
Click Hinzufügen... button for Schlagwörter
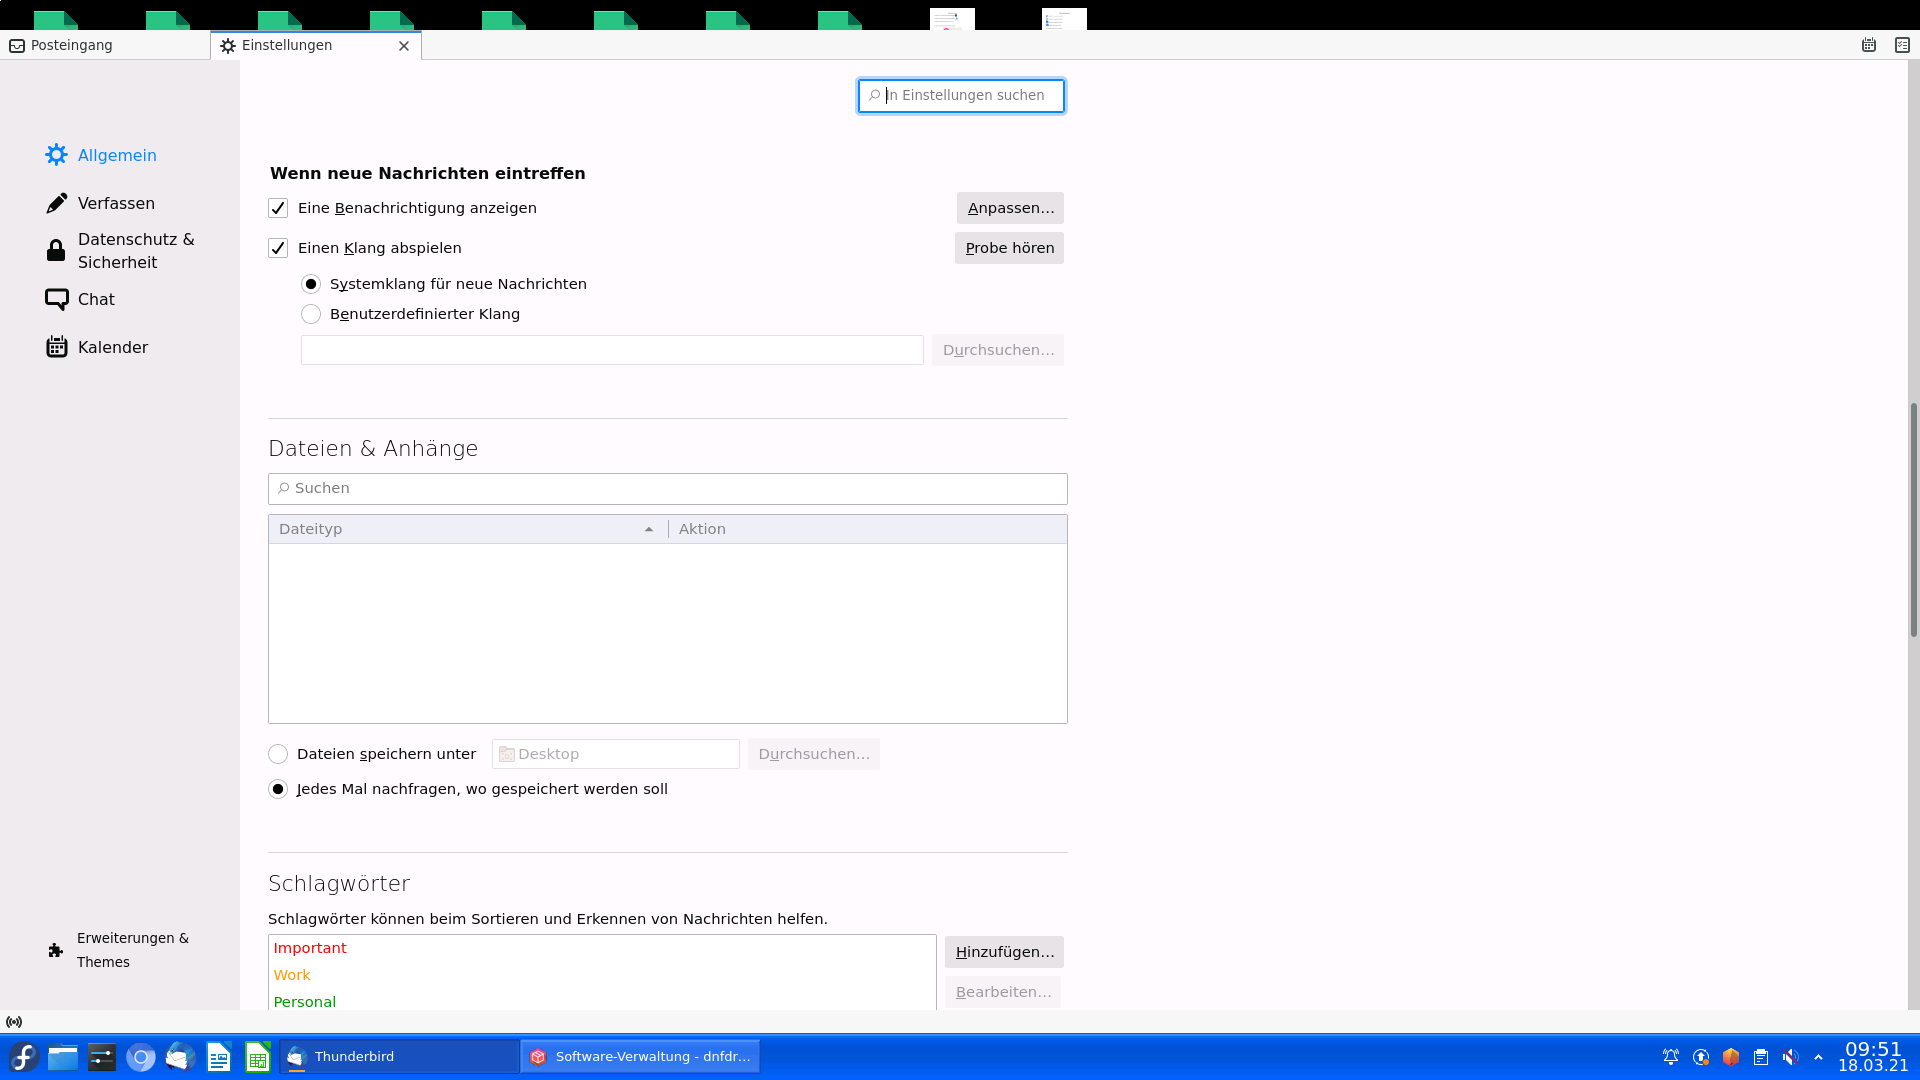1004,952
